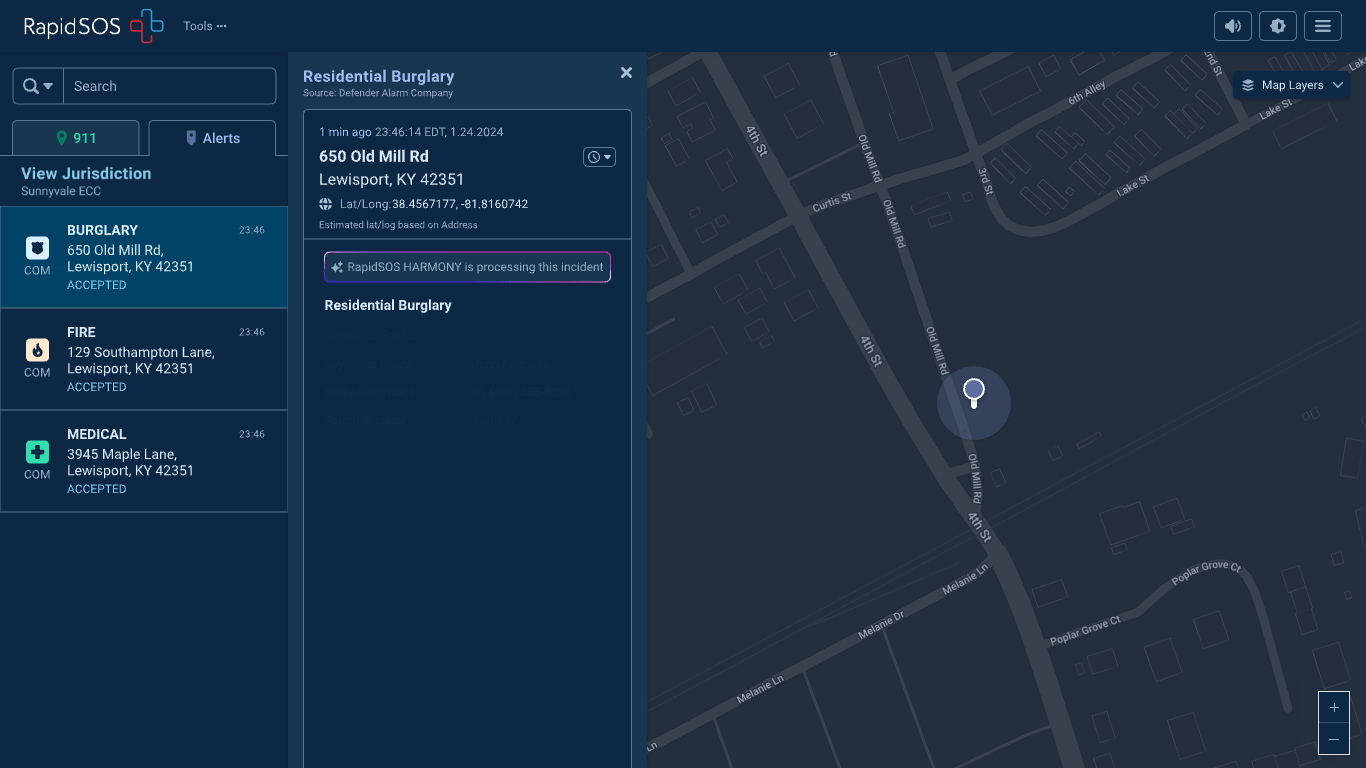Click the Curtis St street label on map
Screen dimensions: 1366x768
pyautogui.click(x=832, y=203)
